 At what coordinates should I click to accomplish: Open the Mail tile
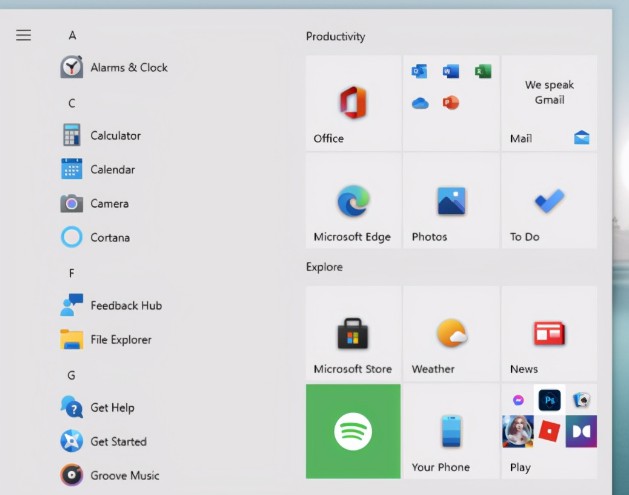pyautogui.click(x=550, y=103)
